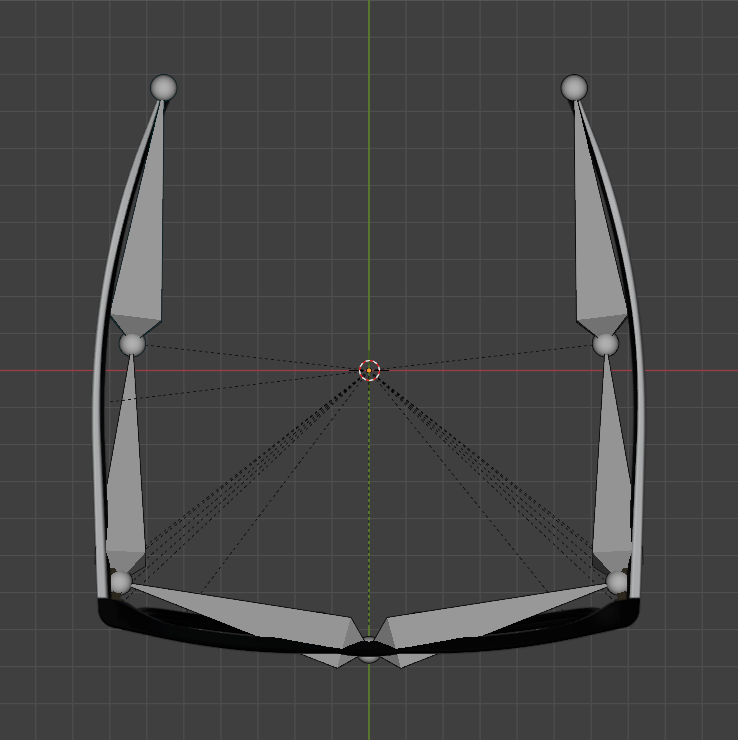Viewport: 738px width, 740px height.
Task: Click the black glasses front frame mesh
Action: (x=200, y=628)
